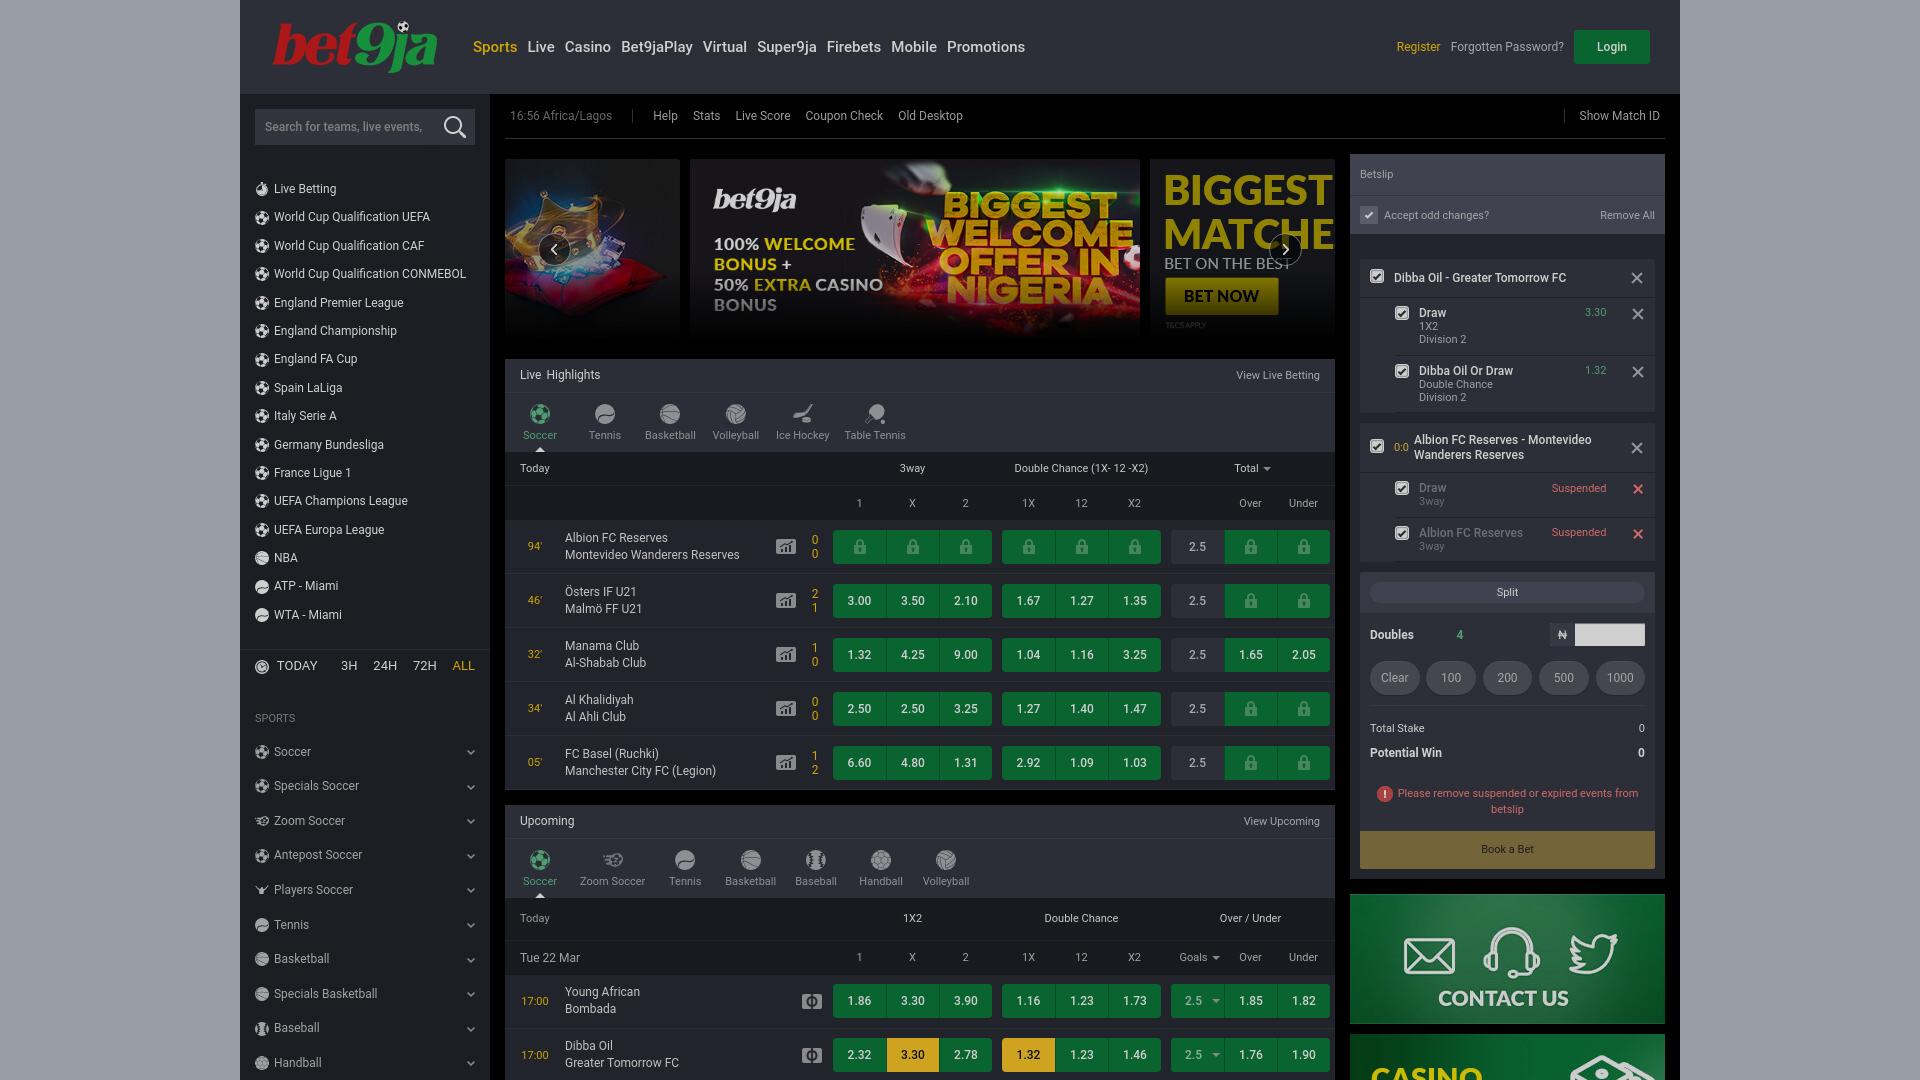The width and height of the screenshot is (1920, 1080).
Task: Remove suspended Draw 3way selection
Action: point(1638,489)
